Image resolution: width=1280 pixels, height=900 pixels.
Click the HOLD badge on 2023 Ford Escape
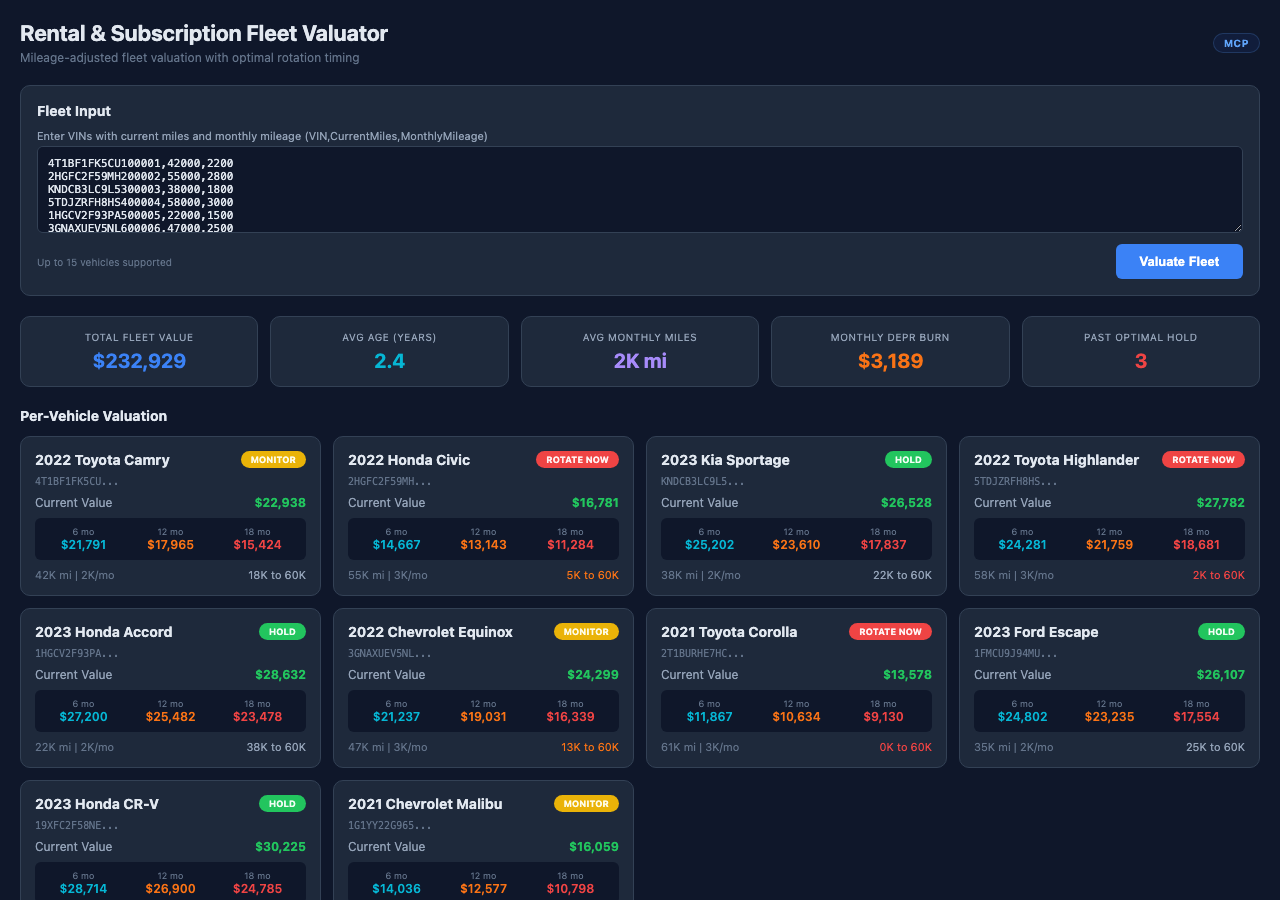coord(1221,631)
